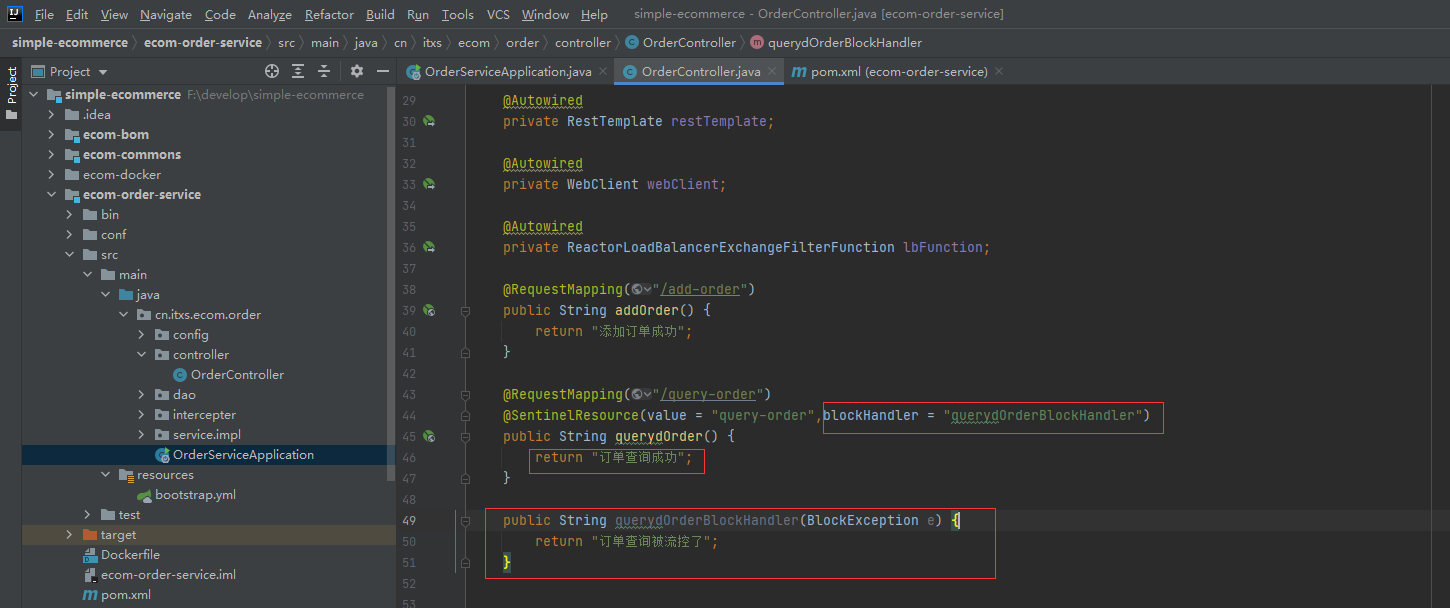
Task: Click the IntelliJ IDEA logo icon
Action: [x=14, y=14]
